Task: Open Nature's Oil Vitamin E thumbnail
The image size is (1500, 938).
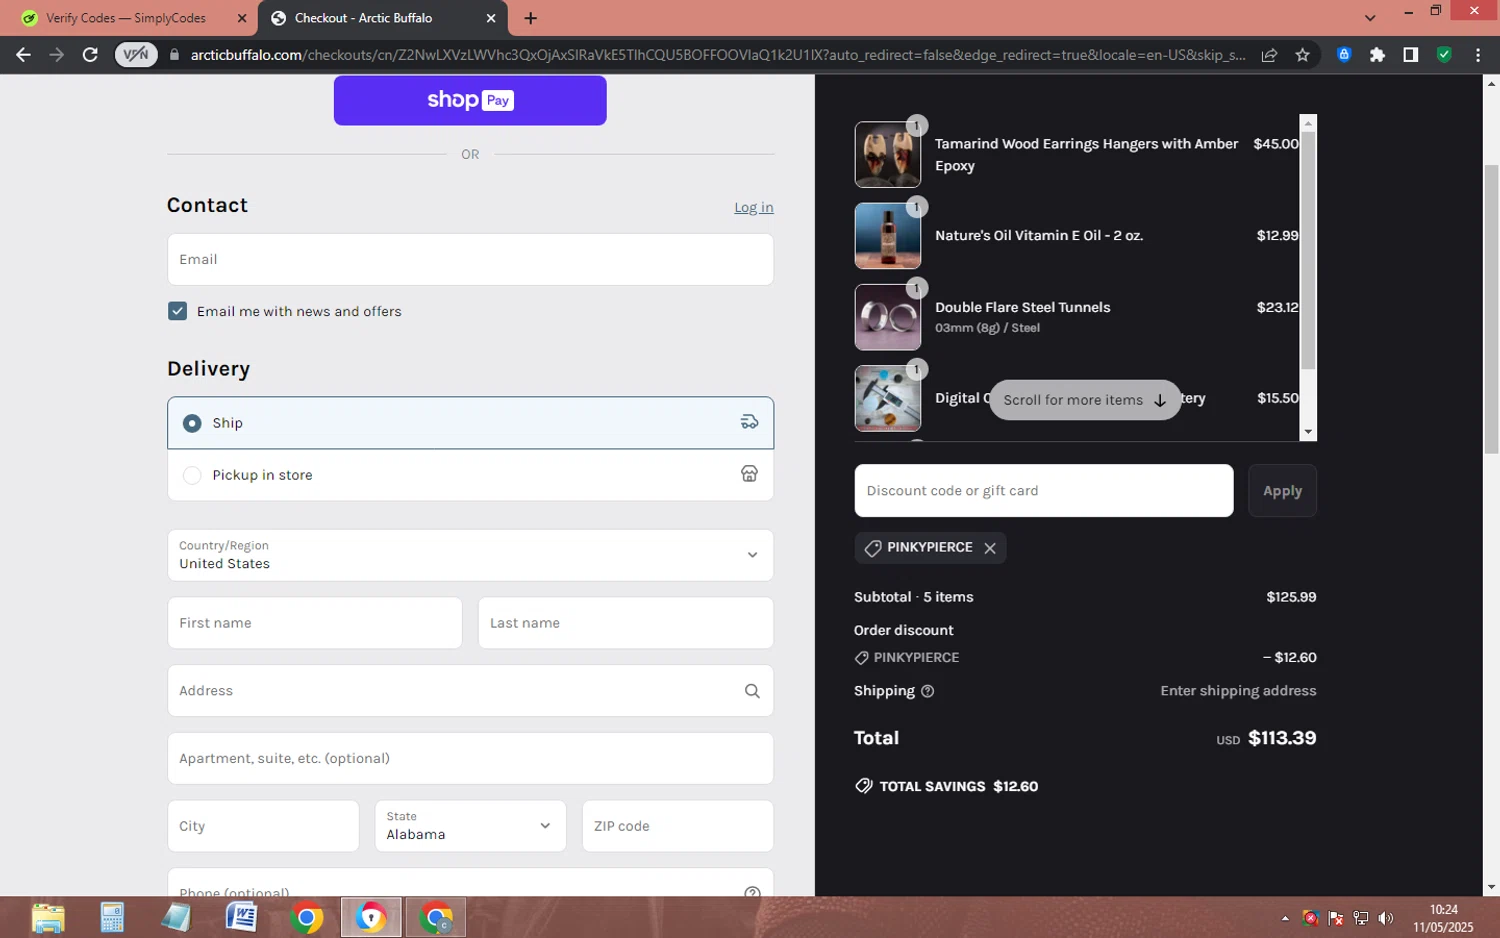Action: (887, 236)
